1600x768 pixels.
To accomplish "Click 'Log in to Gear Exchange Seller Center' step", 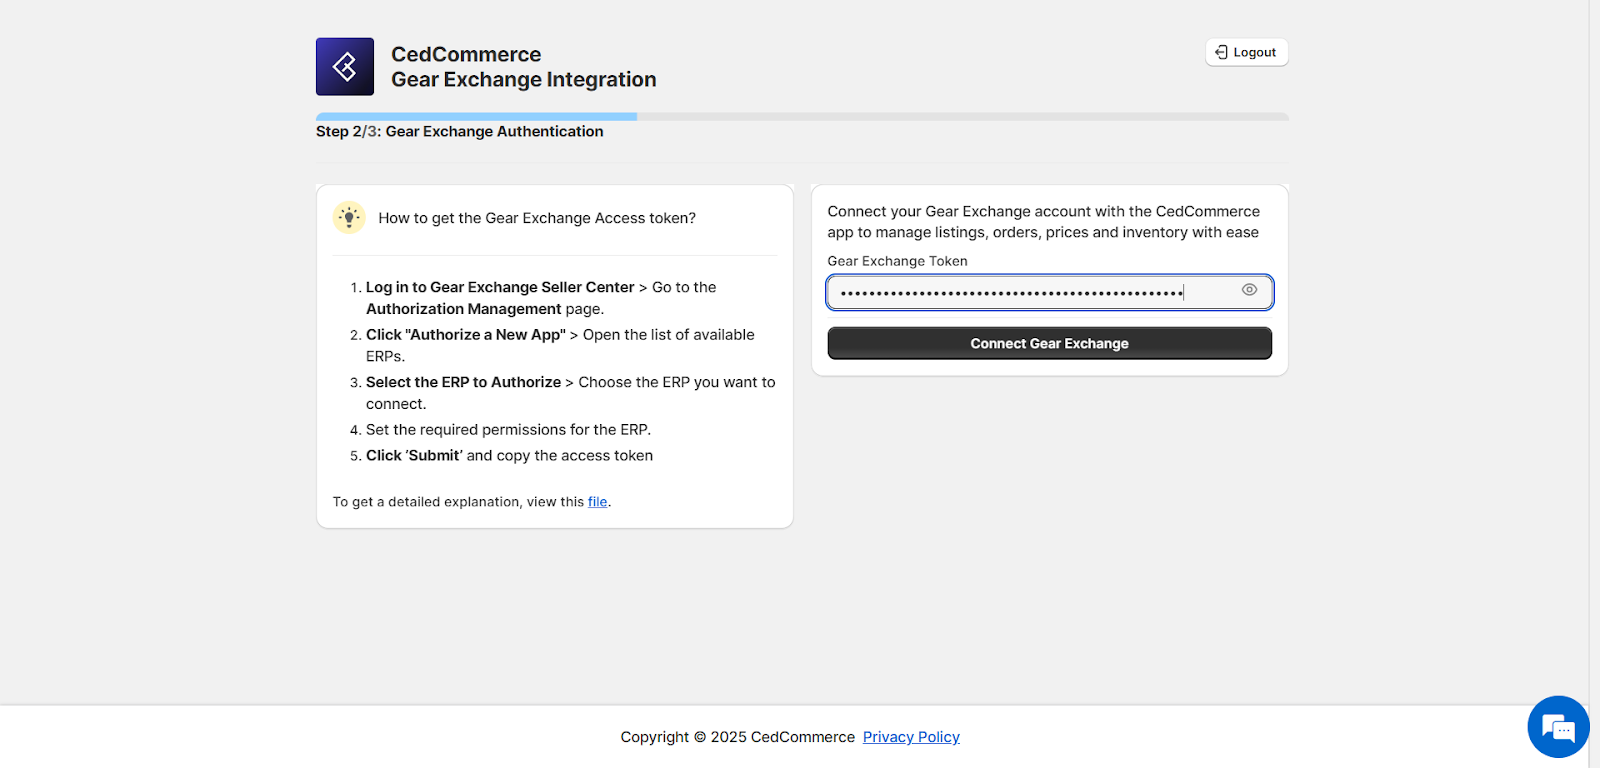I will (x=500, y=287).
